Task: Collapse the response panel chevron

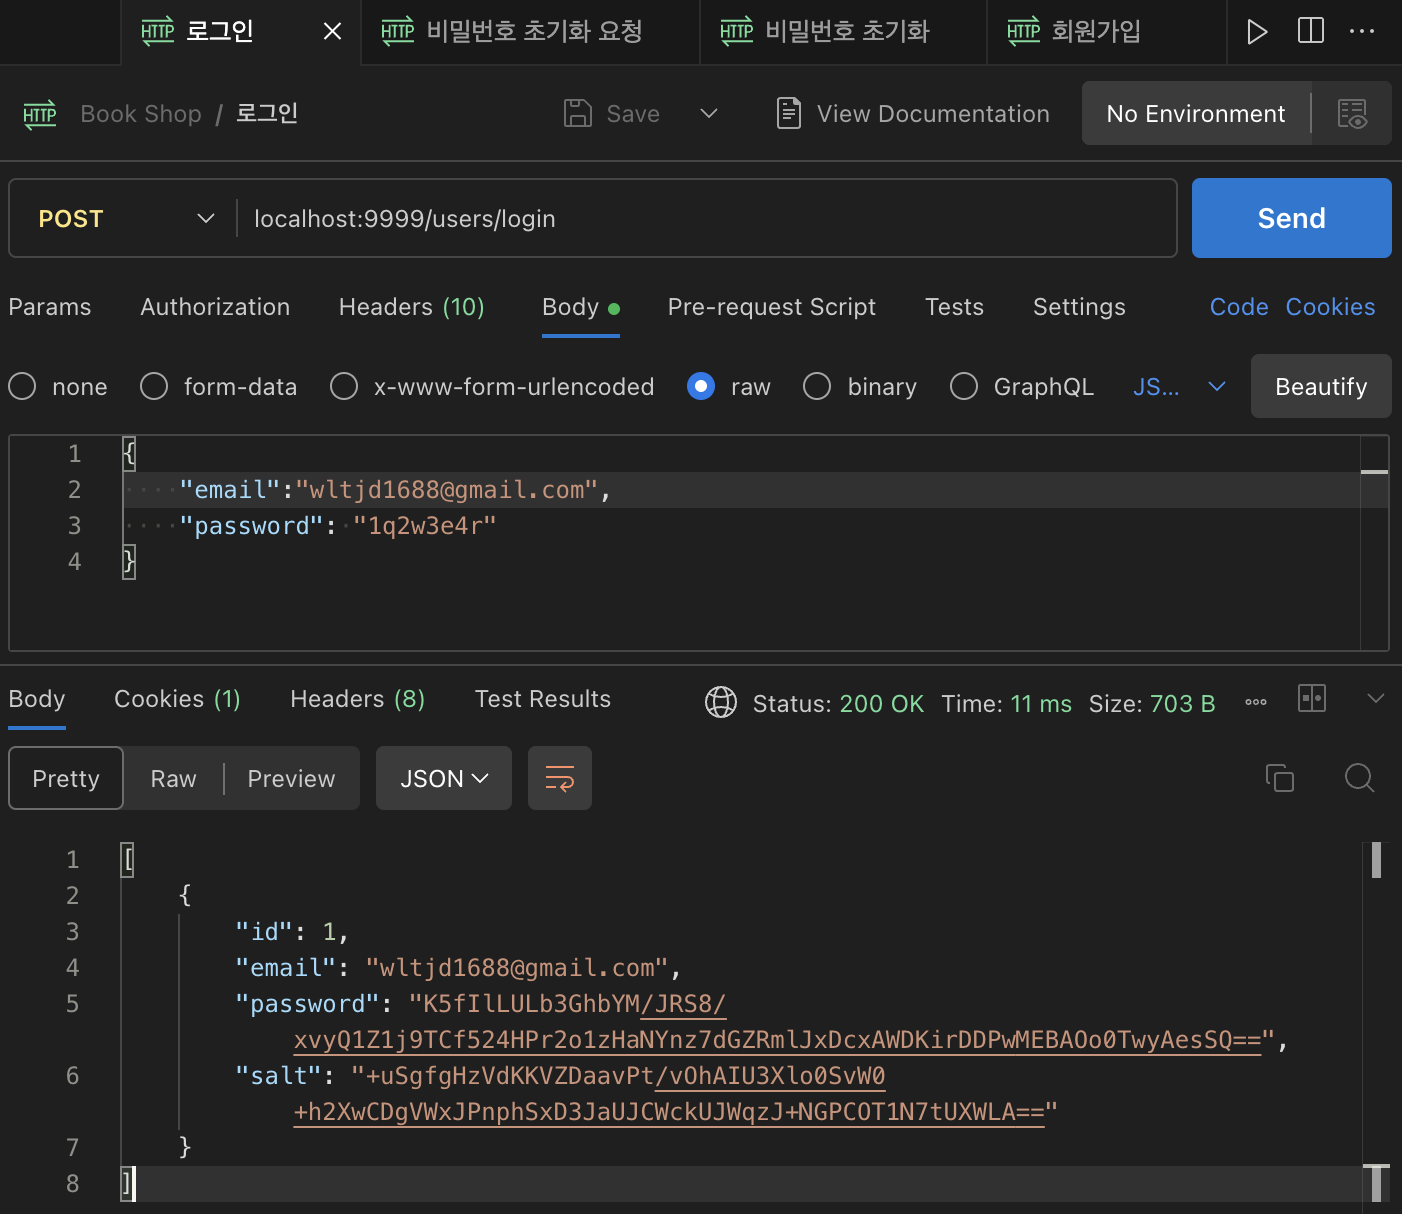Action: click(x=1375, y=698)
